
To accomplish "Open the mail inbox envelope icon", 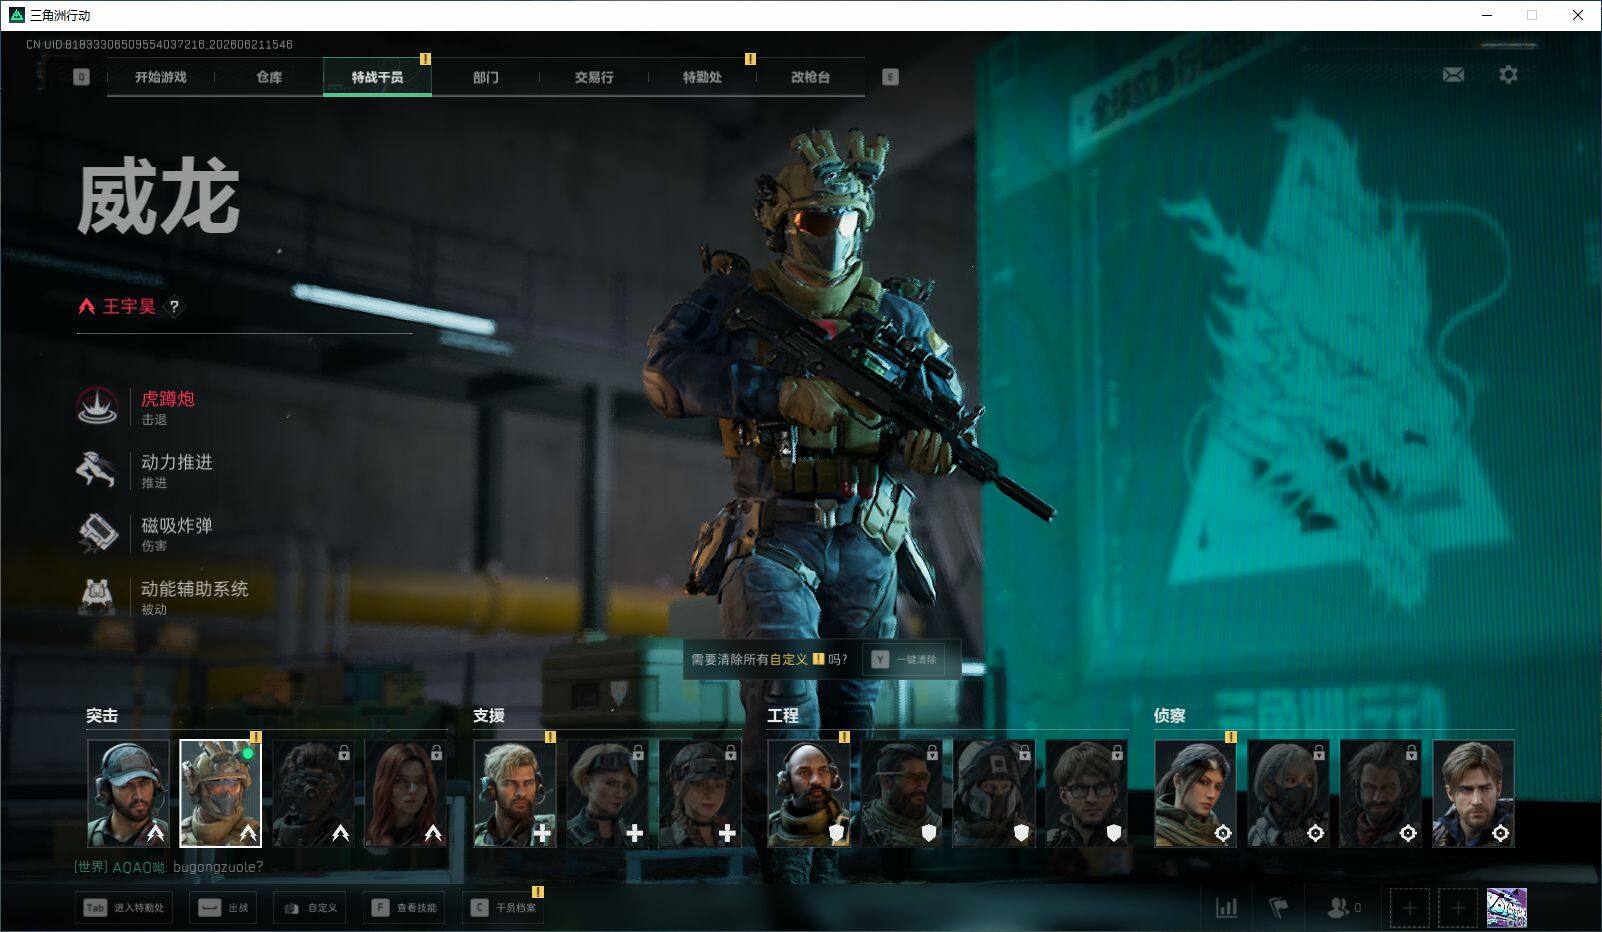I will (1453, 75).
